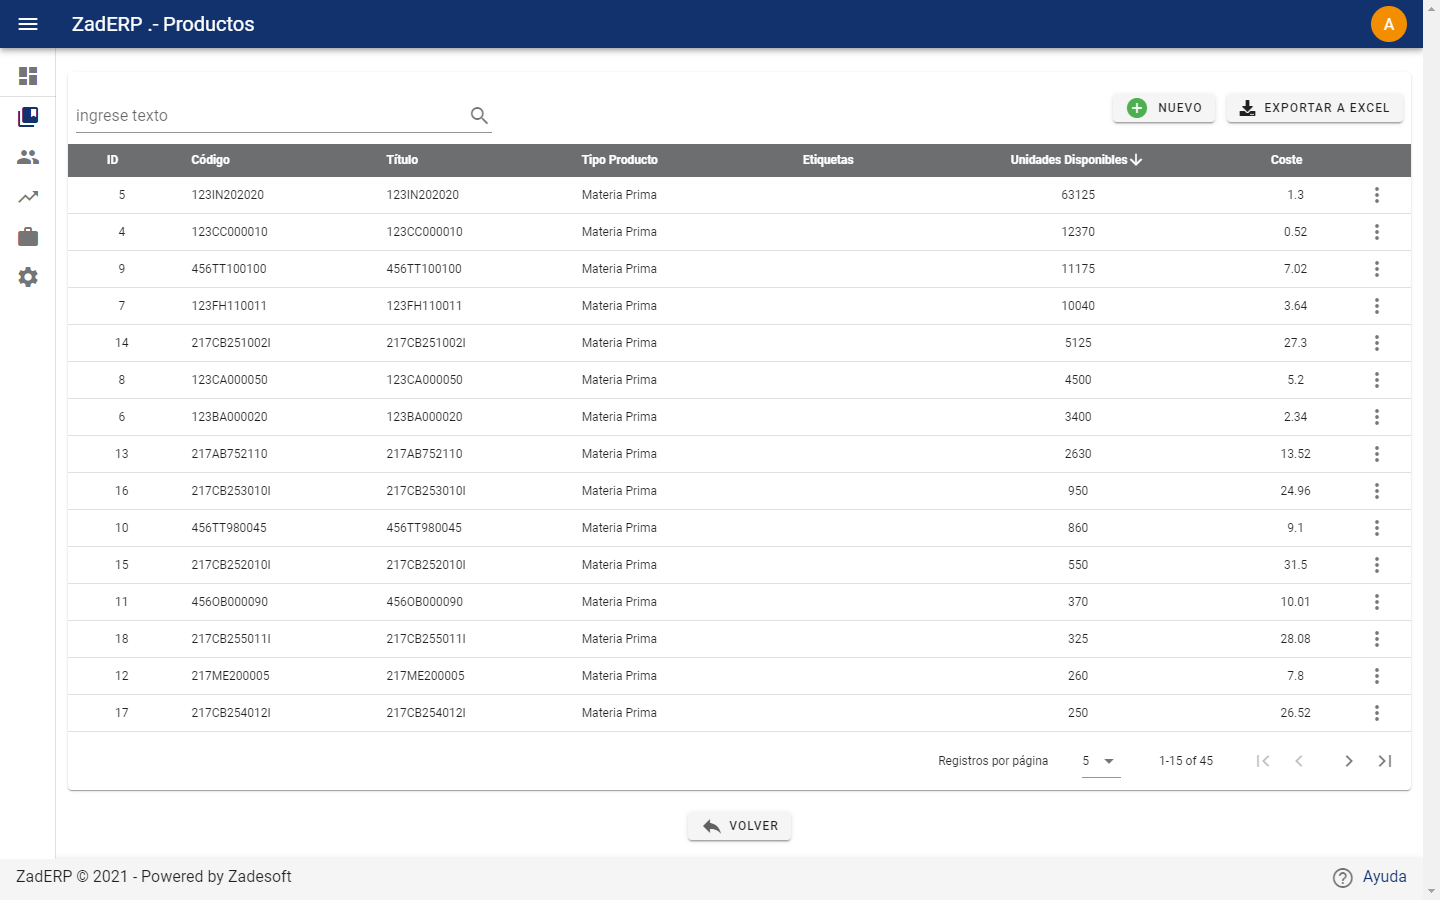The width and height of the screenshot is (1440, 900).
Task: Open the briefcase sidebar icon
Action: pyautogui.click(x=28, y=237)
